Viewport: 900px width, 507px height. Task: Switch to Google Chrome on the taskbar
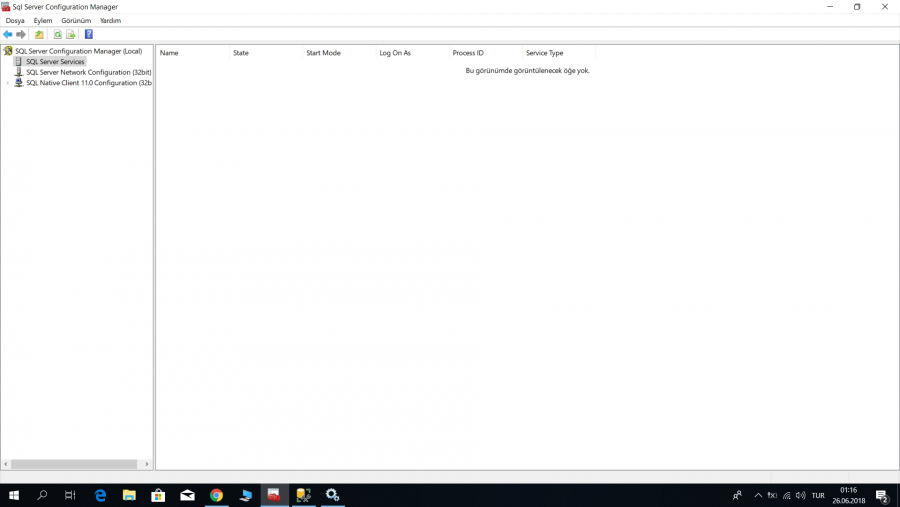pos(216,495)
